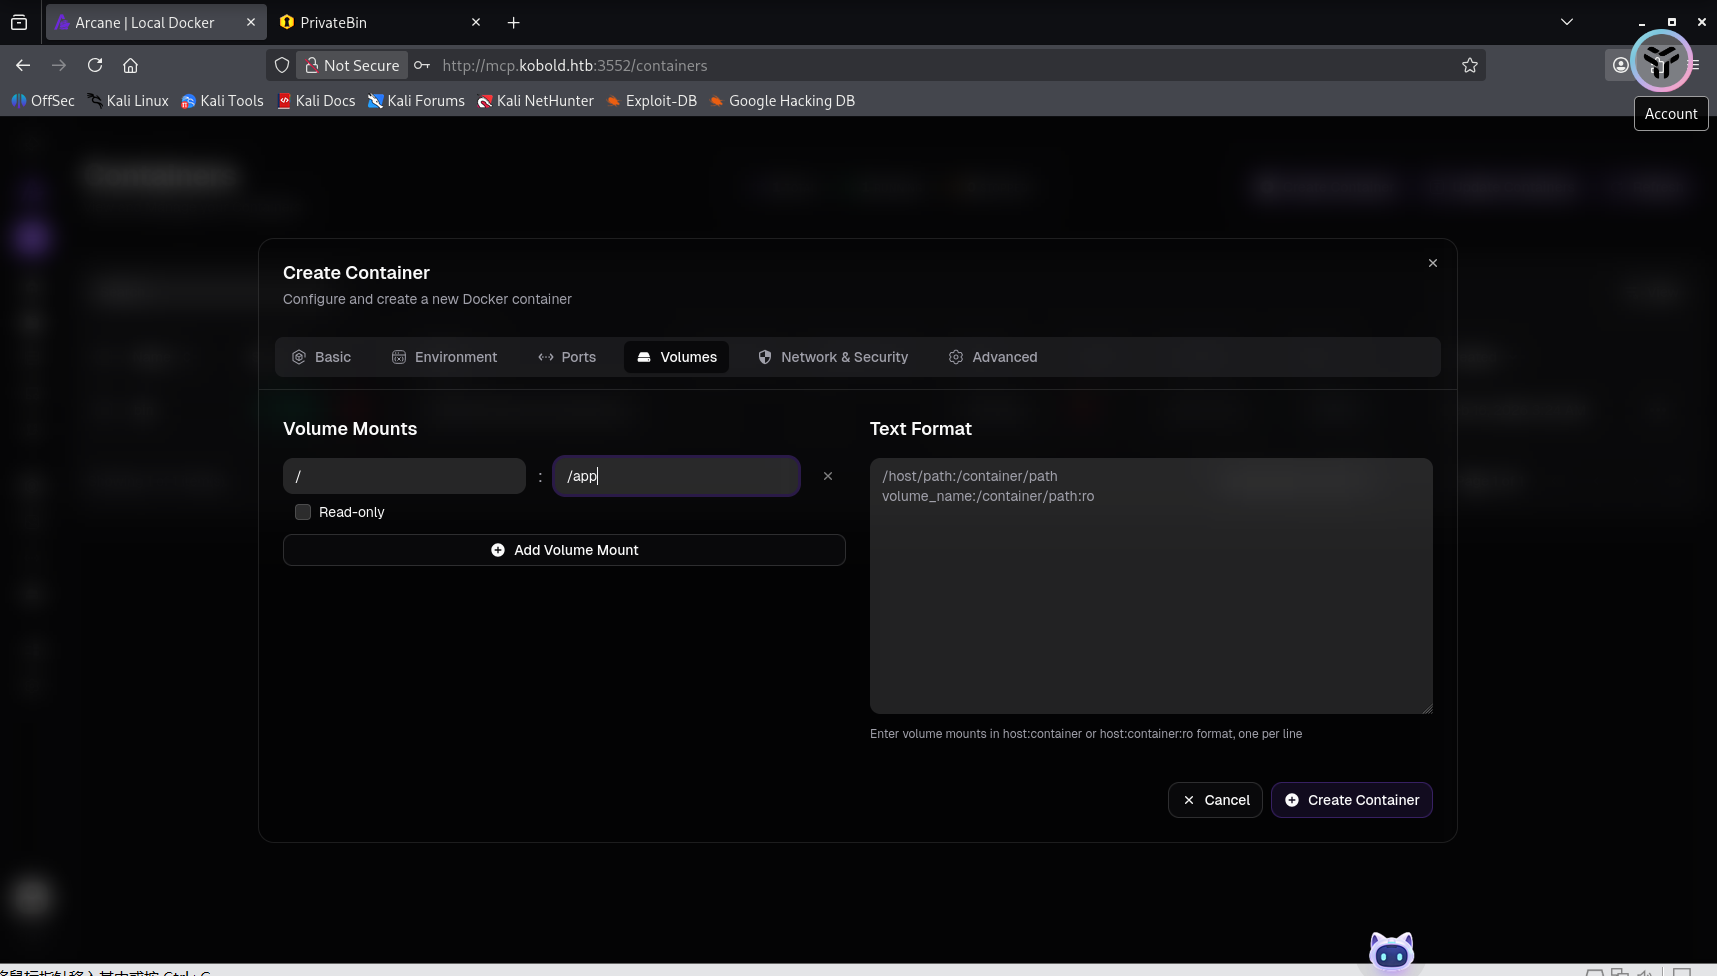1717x976 pixels.
Task: Select the Ports tab
Action: click(x=567, y=357)
